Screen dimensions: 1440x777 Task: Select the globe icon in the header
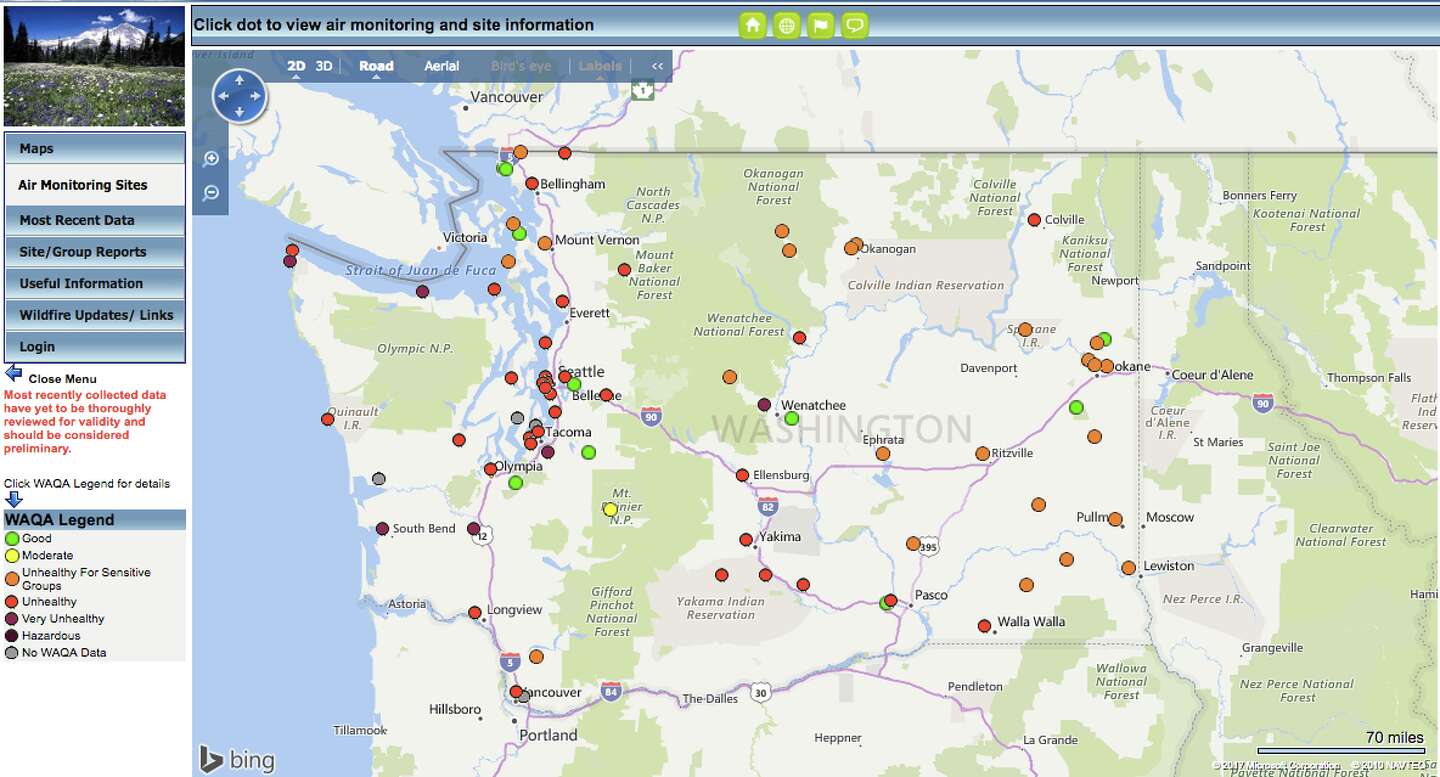(786, 24)
